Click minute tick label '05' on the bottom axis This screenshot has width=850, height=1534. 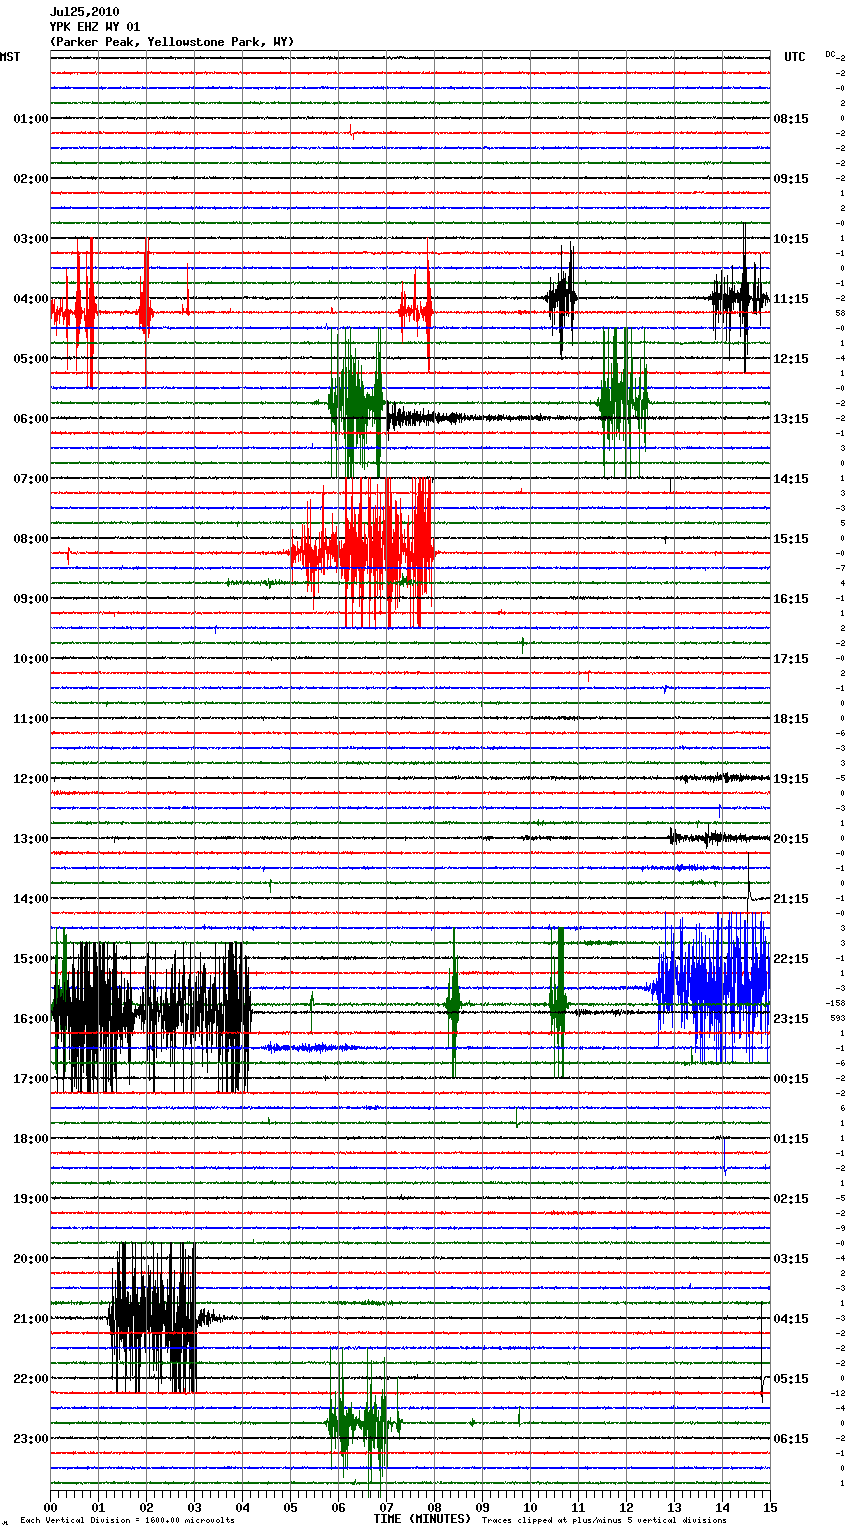click(290, 1507)
